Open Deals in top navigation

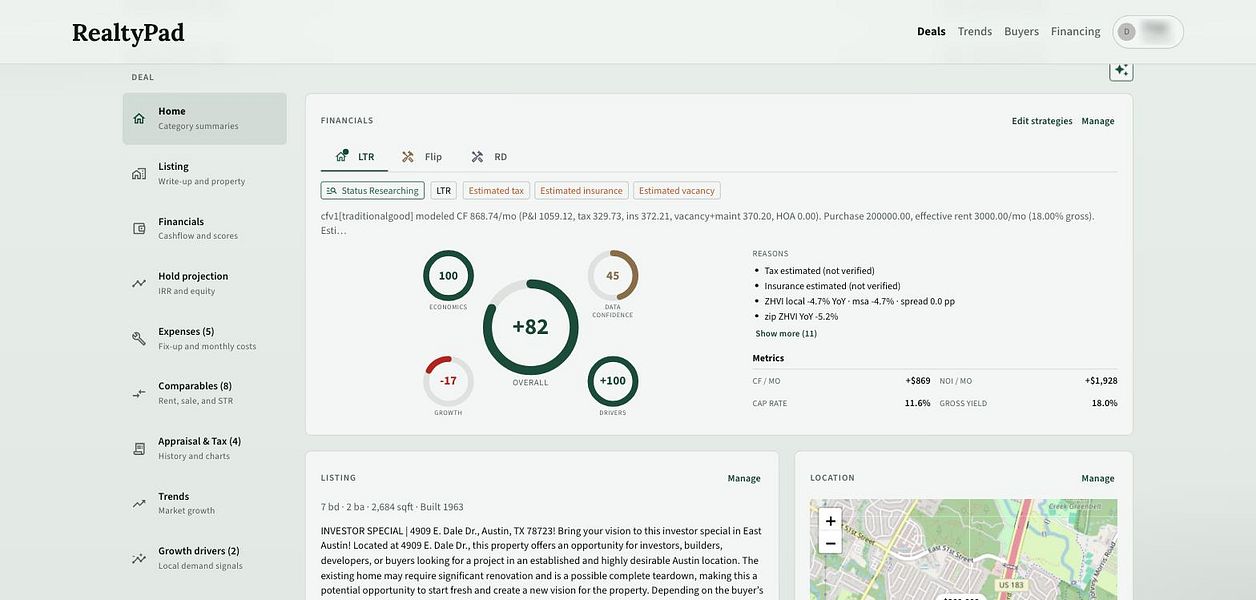point(931,31)
